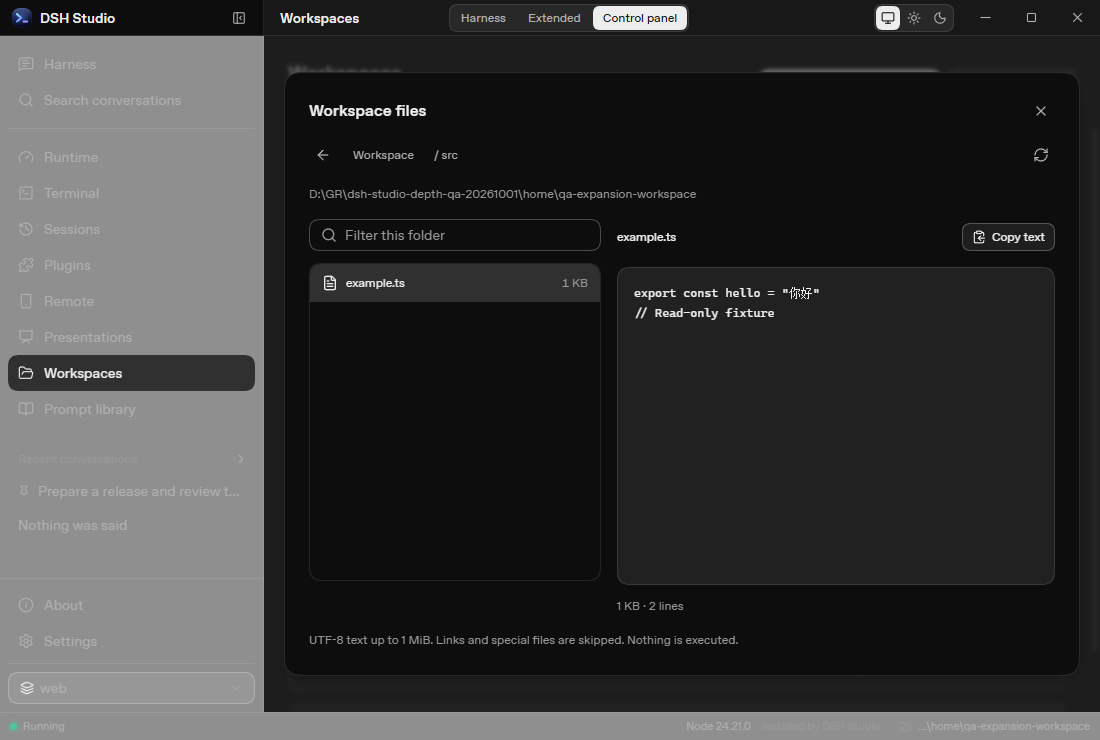
Task: Click the layers icon in web dropdown
Action: [x=27, y=688]
